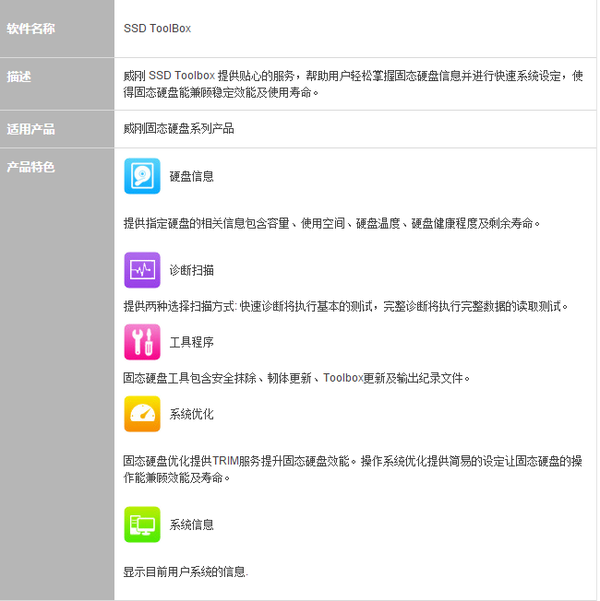Click the green computer system info icon
600x601 pixels.
142,524
